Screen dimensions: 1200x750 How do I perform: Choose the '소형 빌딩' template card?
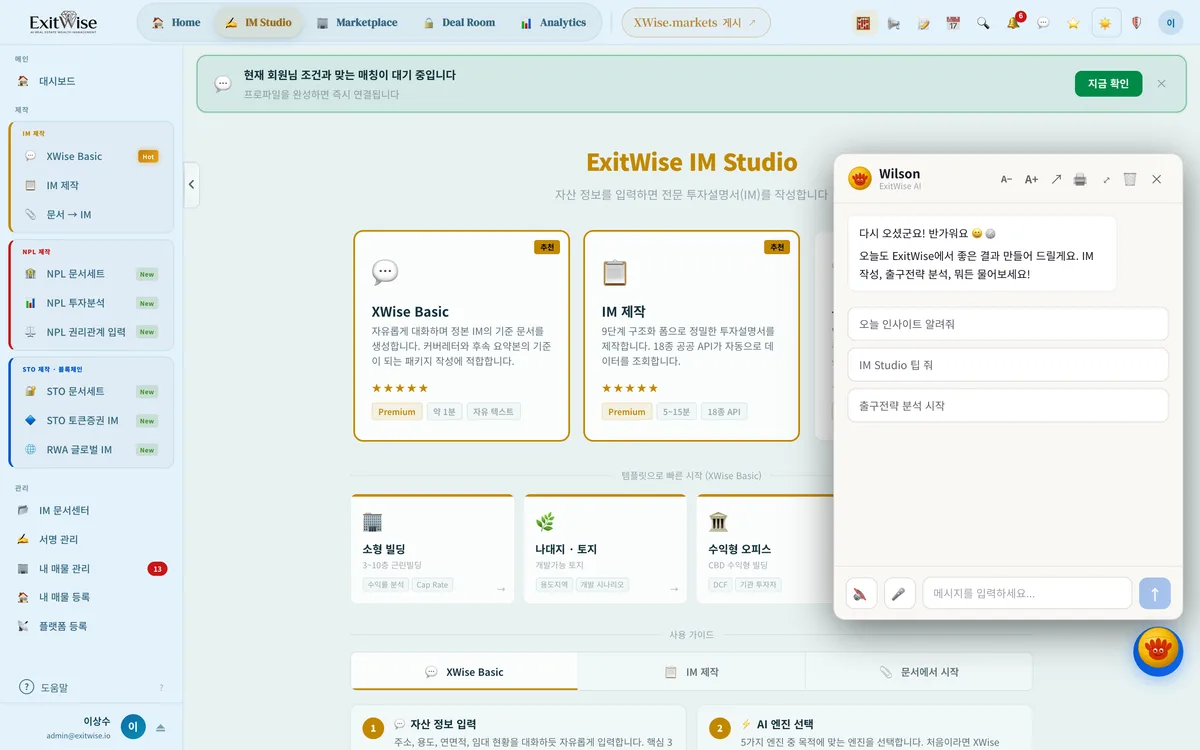point(432,549)
